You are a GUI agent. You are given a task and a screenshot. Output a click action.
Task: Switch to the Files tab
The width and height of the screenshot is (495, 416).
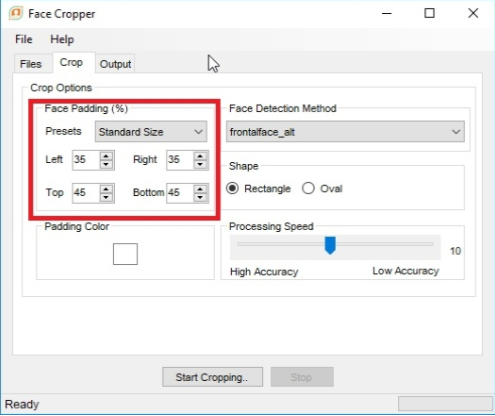(31, 64)
